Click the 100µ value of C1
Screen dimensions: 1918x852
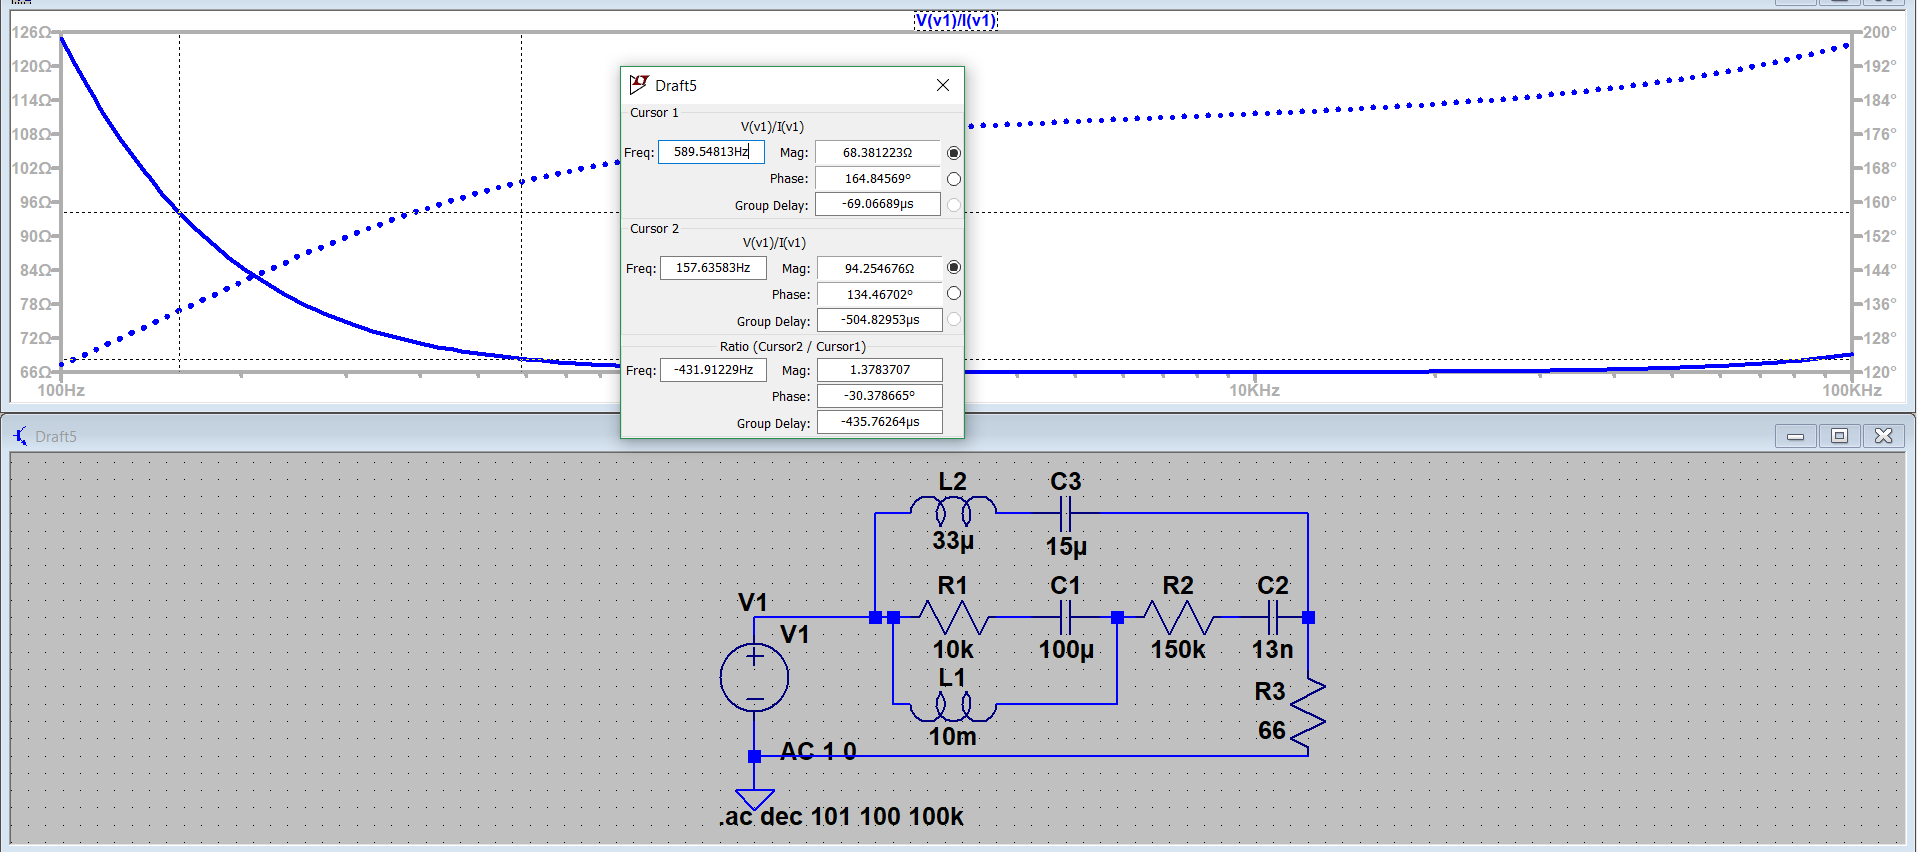[1066, 650]
